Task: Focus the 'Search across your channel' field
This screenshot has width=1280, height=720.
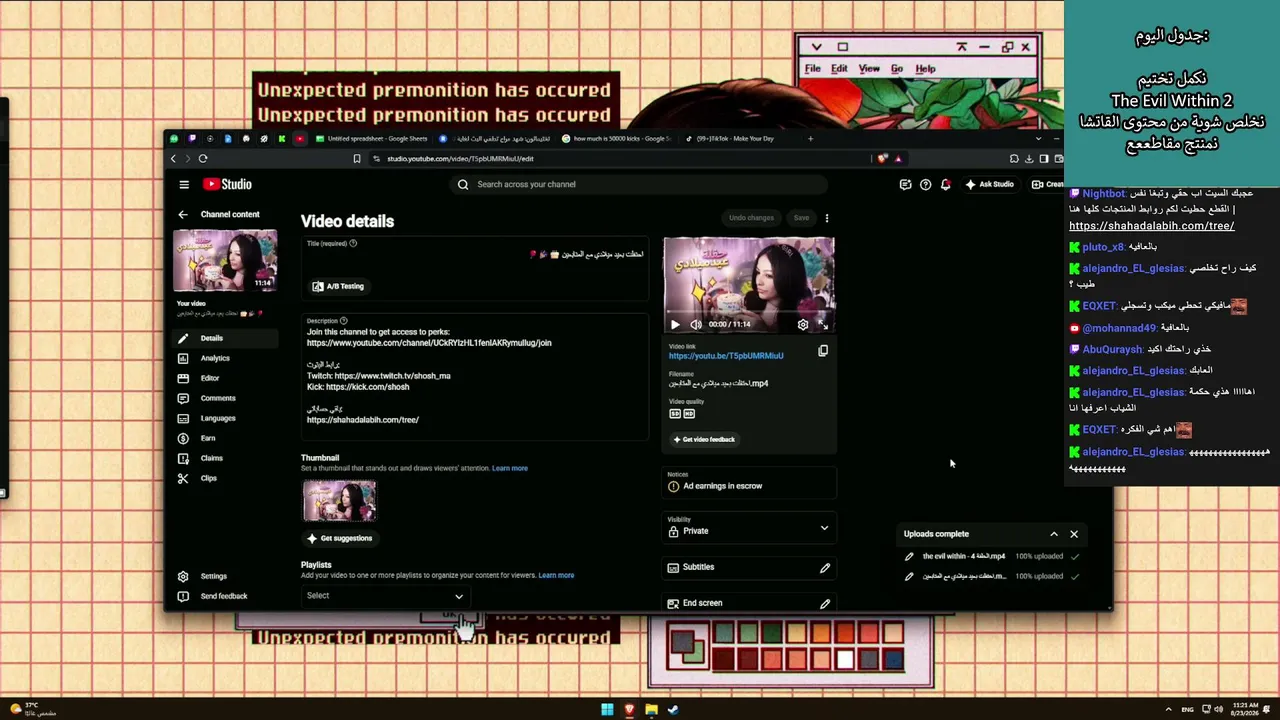Action: pyautogui.click(x=638, y=184)
